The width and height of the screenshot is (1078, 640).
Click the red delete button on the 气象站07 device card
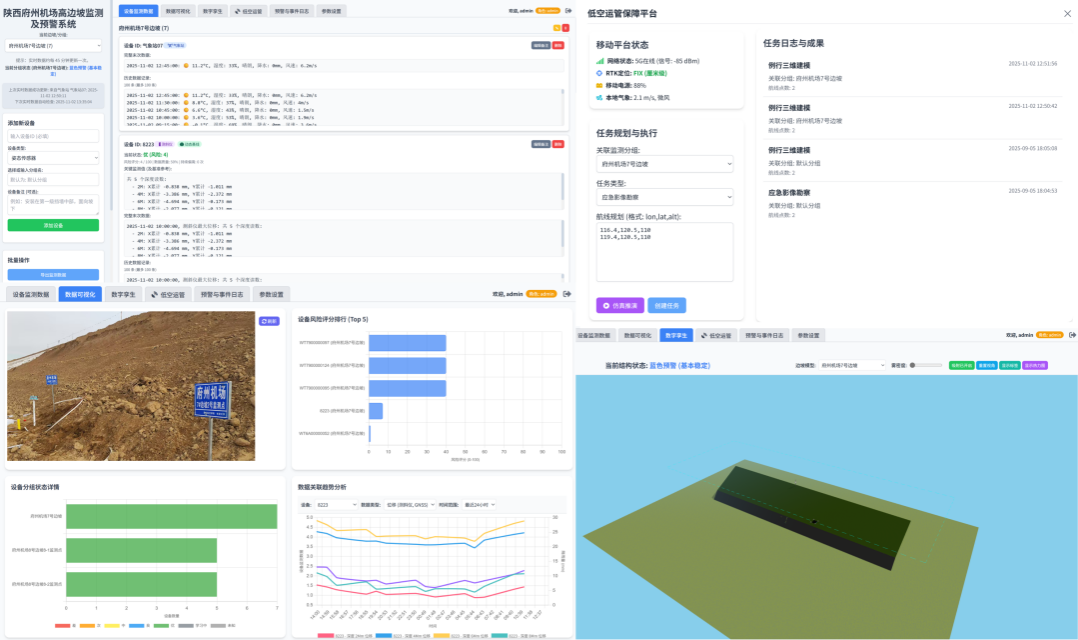(x=558, y=45)
